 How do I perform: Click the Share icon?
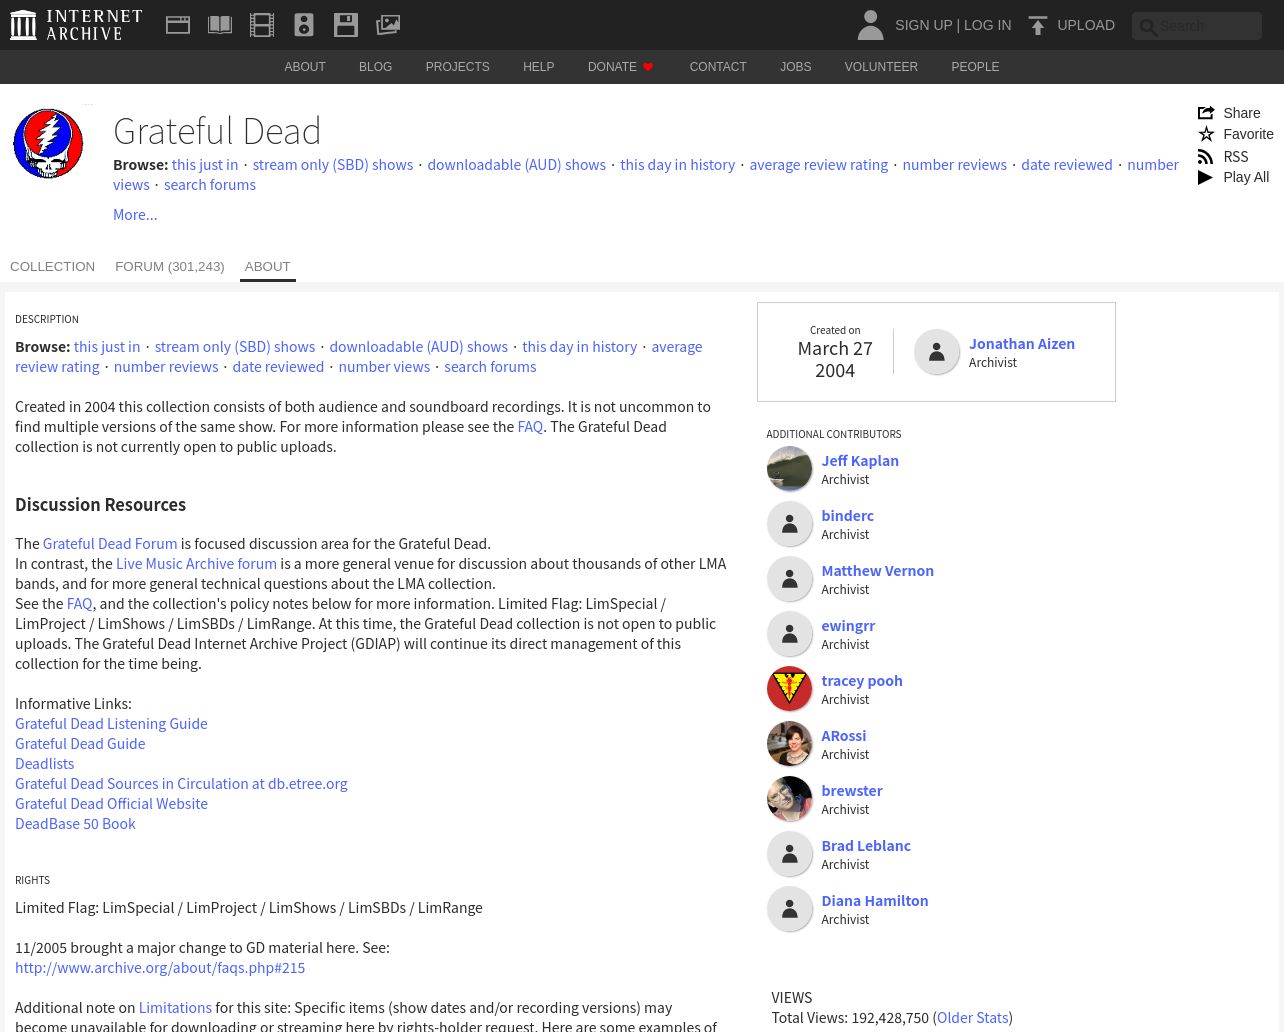pos(1206,113)
